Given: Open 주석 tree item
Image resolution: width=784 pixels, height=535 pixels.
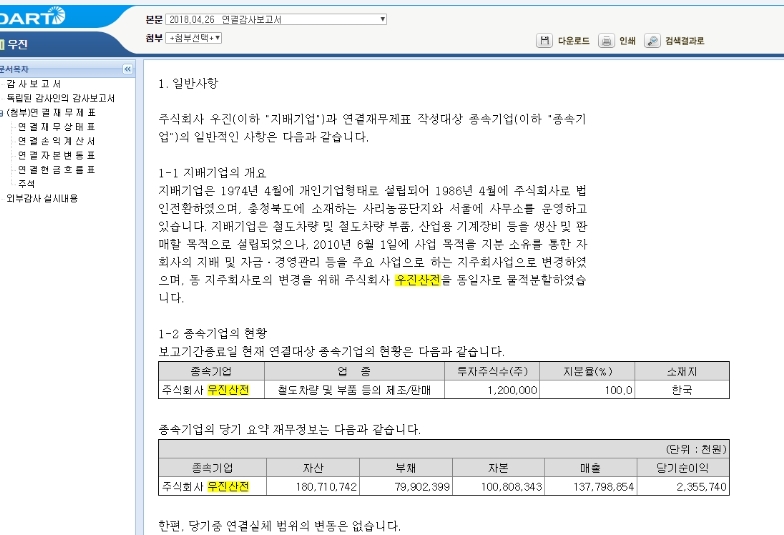Looking at the screenshot, I should click(26, 184).
